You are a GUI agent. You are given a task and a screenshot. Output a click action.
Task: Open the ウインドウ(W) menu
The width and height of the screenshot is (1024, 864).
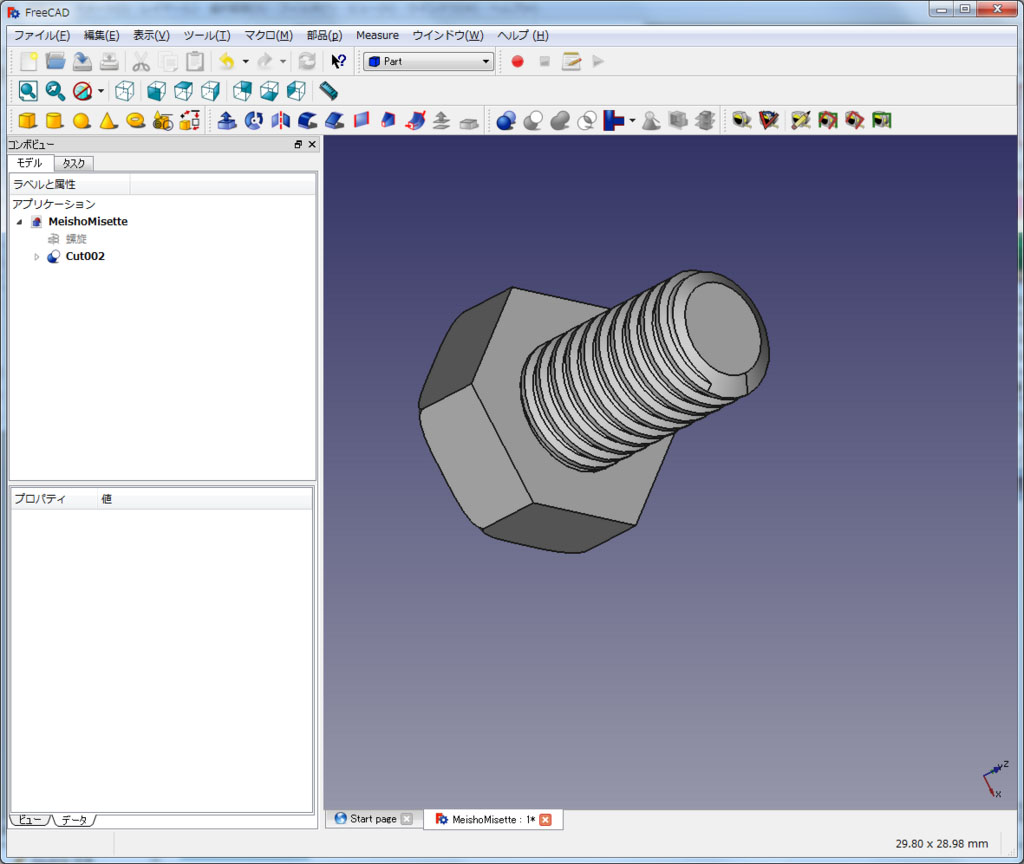tap(448, 35)
